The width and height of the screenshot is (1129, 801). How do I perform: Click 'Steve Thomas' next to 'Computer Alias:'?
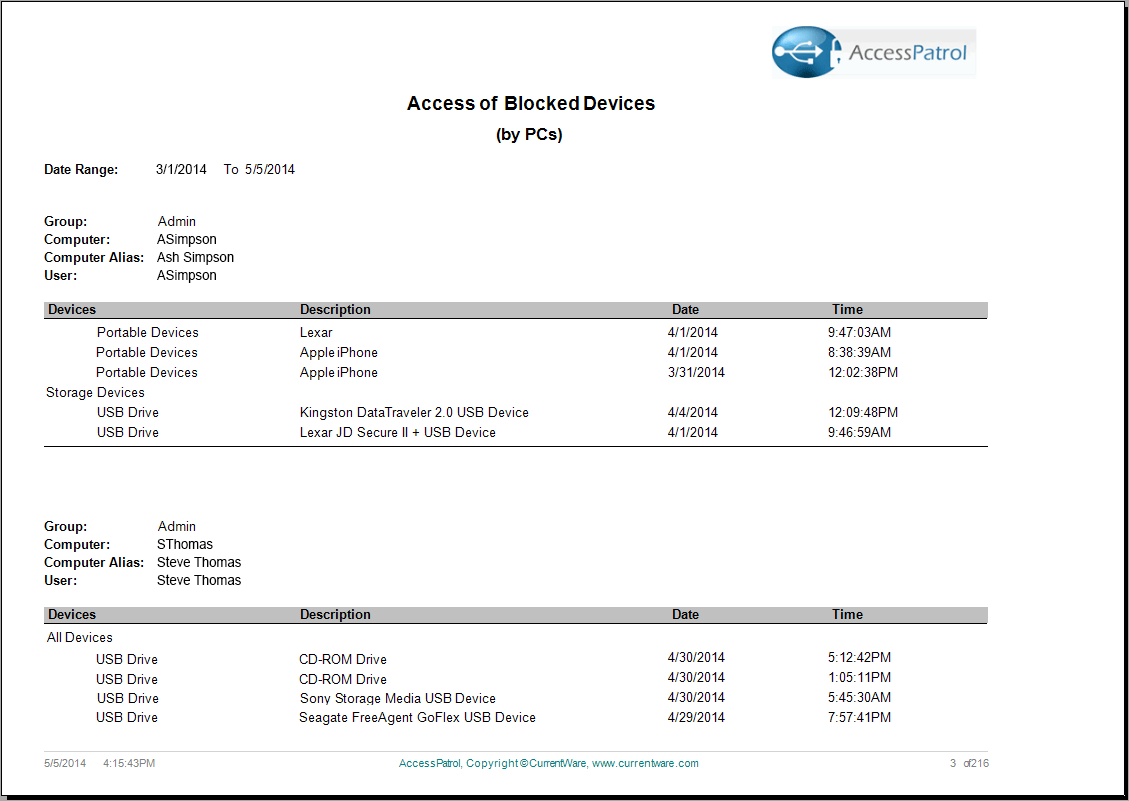pos(199,563)
